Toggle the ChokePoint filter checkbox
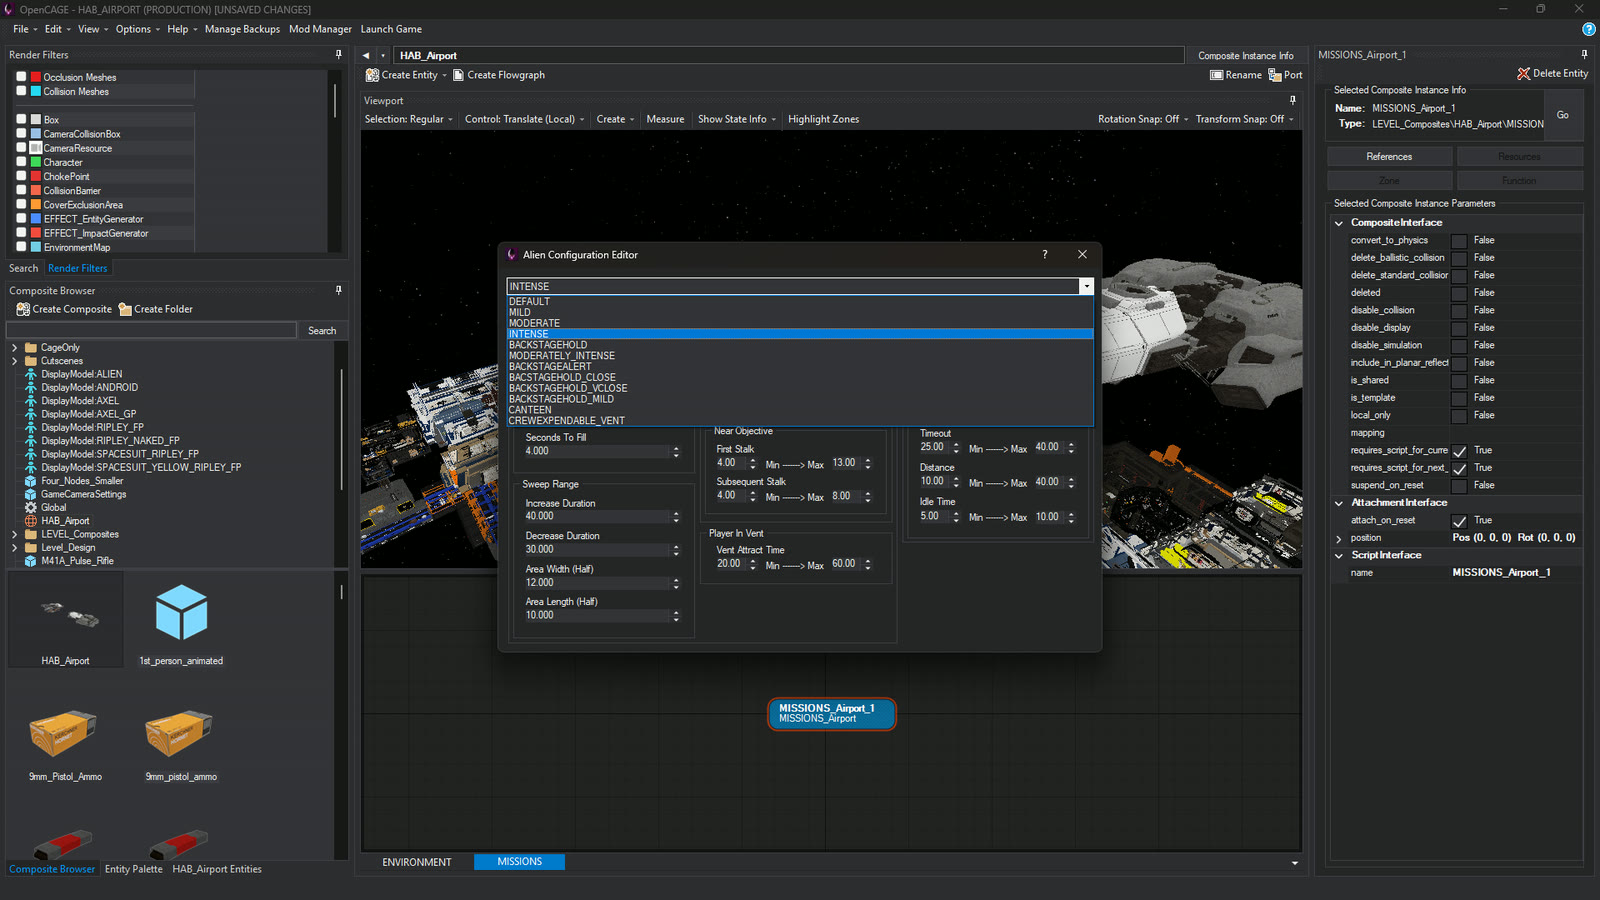1600x900 pixels. (x=21, y=176)
